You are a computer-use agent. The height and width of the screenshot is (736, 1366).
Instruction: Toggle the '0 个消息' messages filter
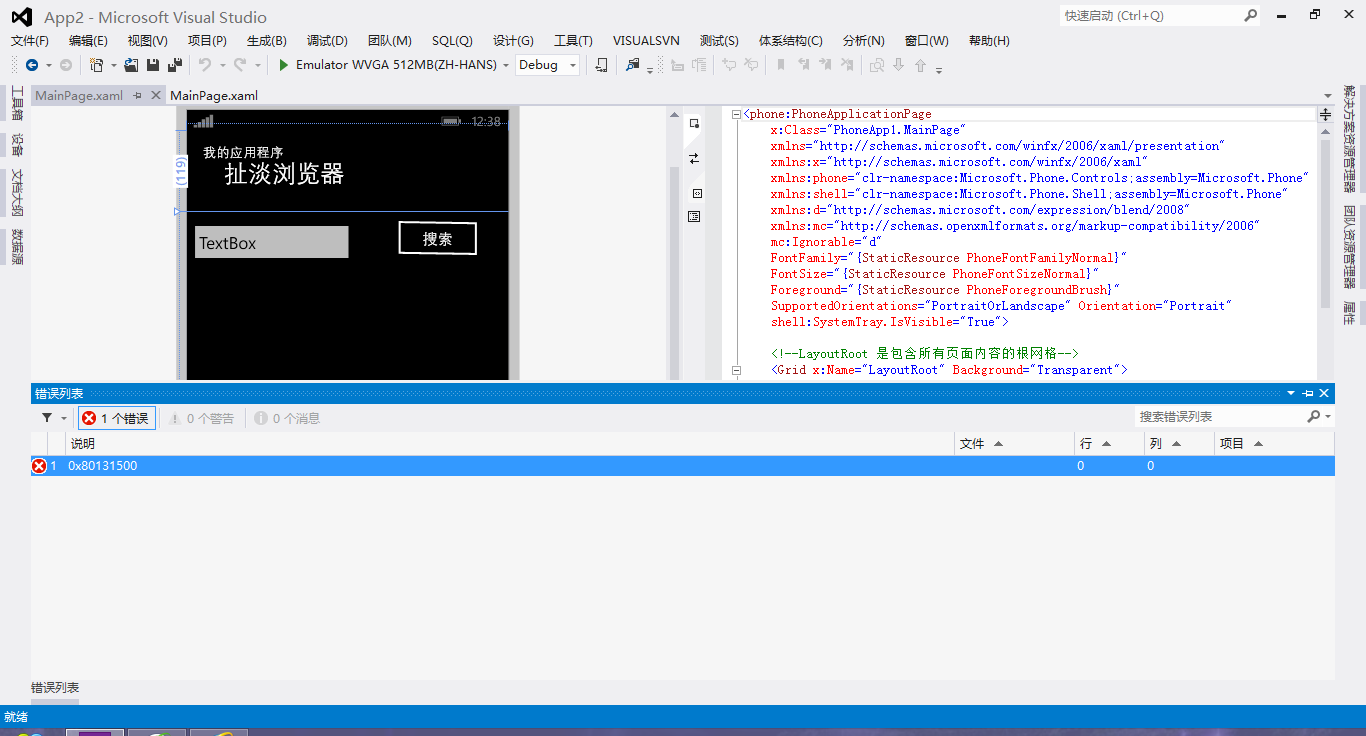[287, 418]
